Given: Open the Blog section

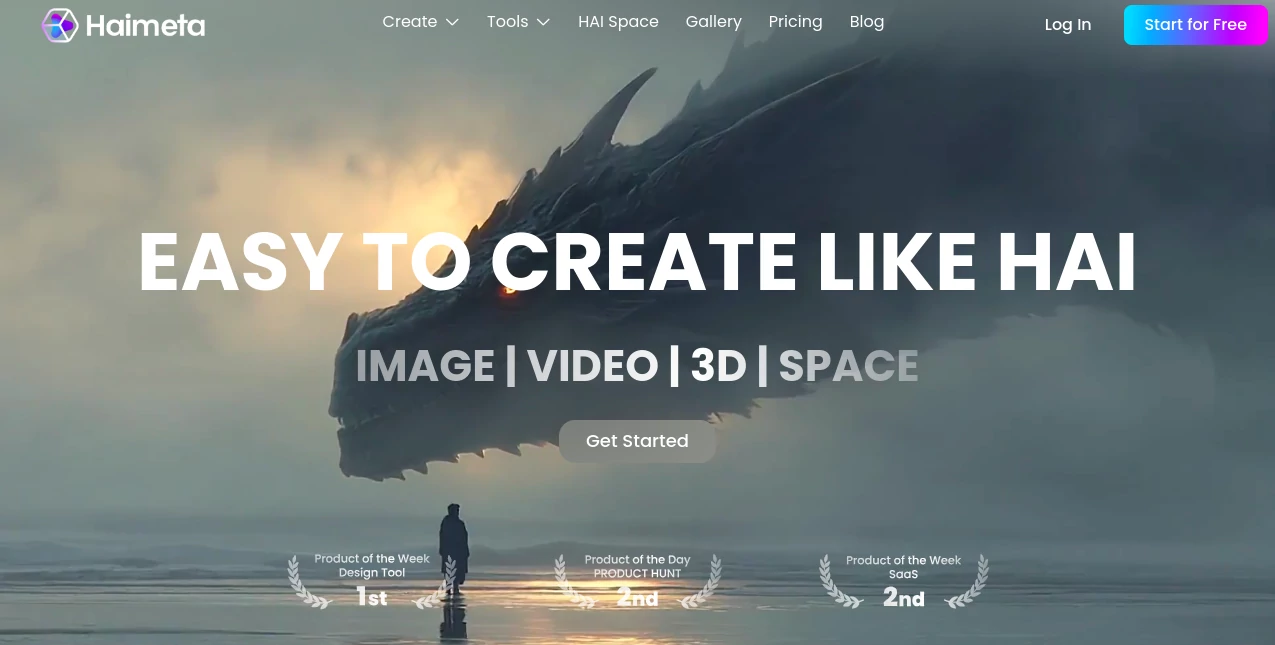Looking at the screenshot, I should tap(866, 21).
